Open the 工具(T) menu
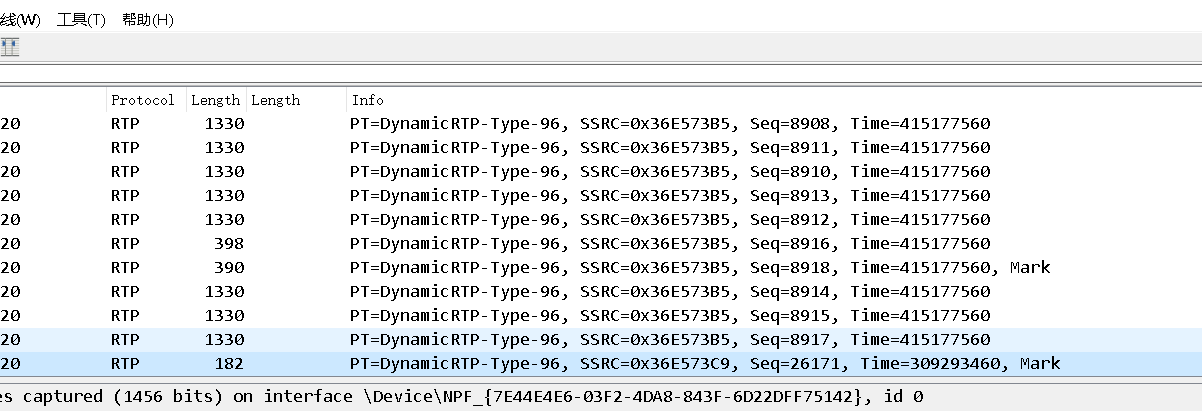 (81, 20)
